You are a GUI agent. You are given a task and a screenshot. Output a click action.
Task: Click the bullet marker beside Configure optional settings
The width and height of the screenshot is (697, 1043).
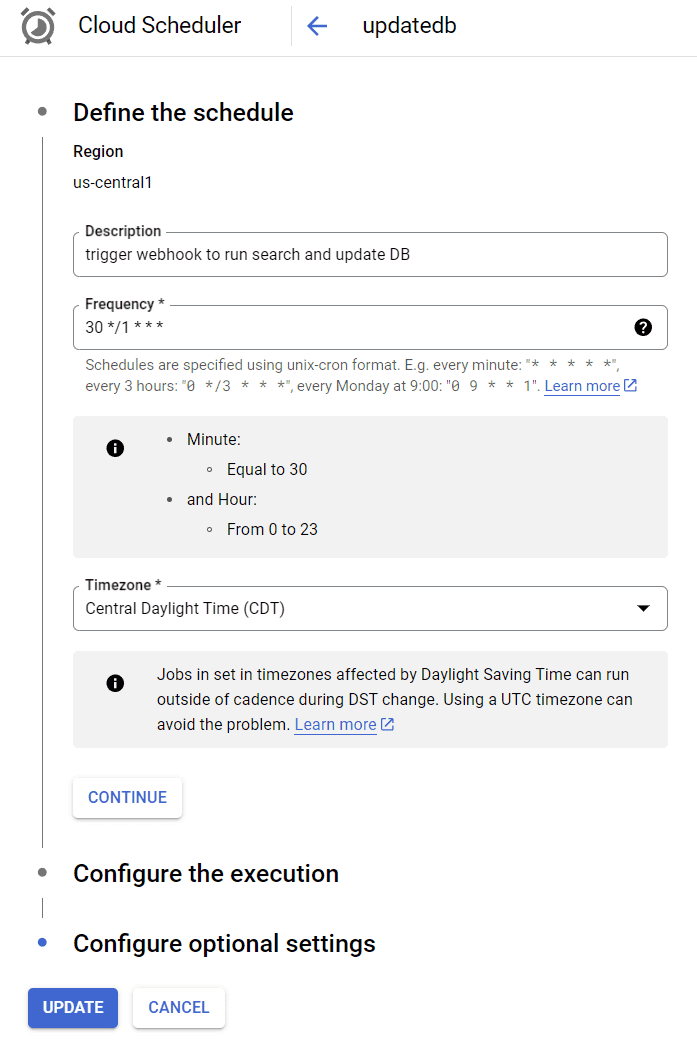[42, 943]
